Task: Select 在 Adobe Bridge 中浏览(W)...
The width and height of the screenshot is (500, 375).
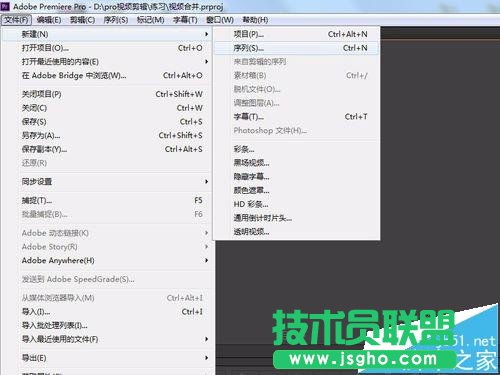Action: [x=107, y=75]
